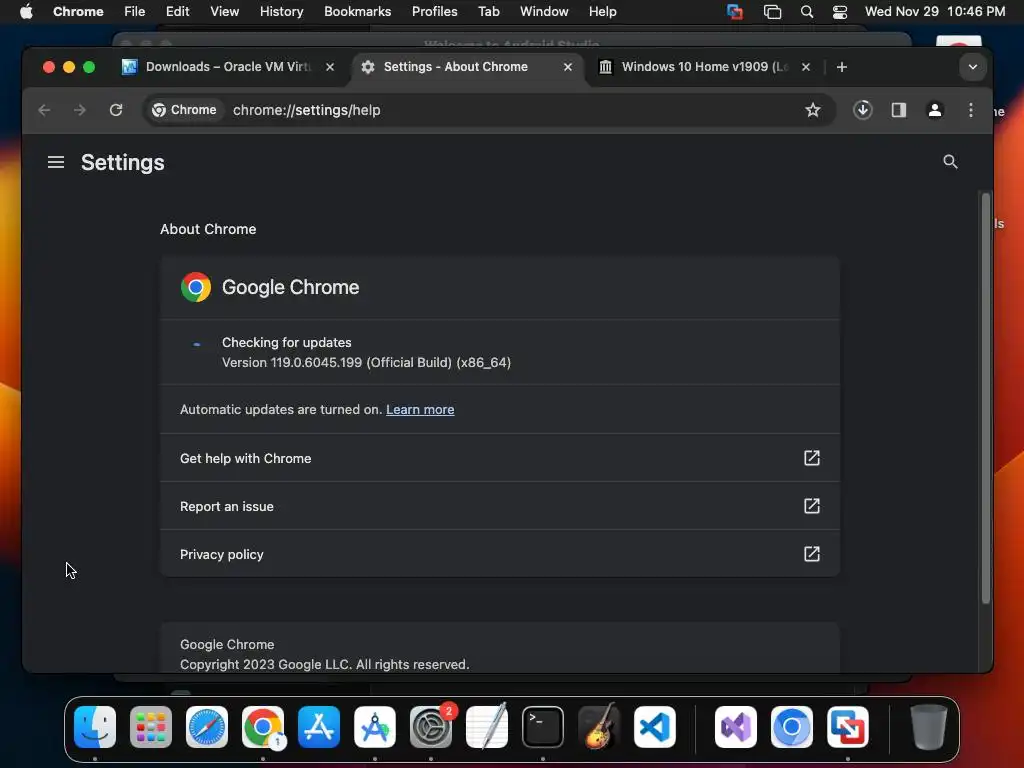Click the Chrome site info chip
Screen dimensions: 1024x768
pos(184,110)
